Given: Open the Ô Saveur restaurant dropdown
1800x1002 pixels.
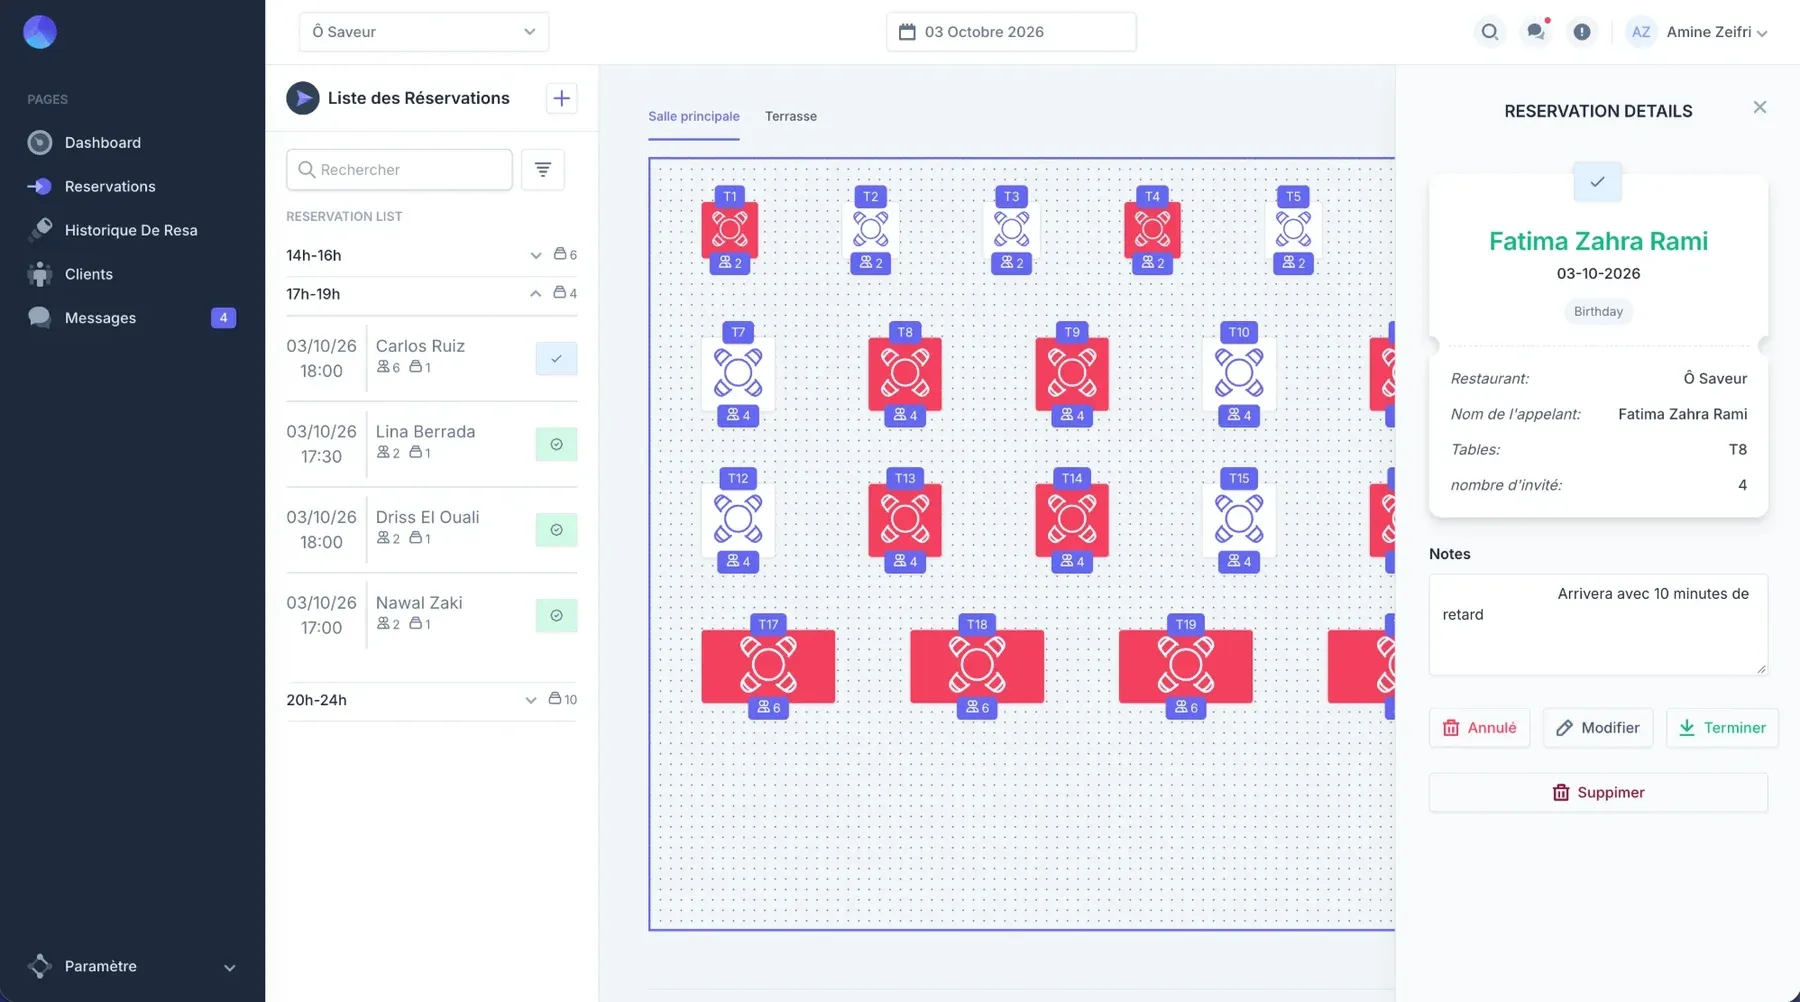Looking at the screenshot, I should point(424,32).
